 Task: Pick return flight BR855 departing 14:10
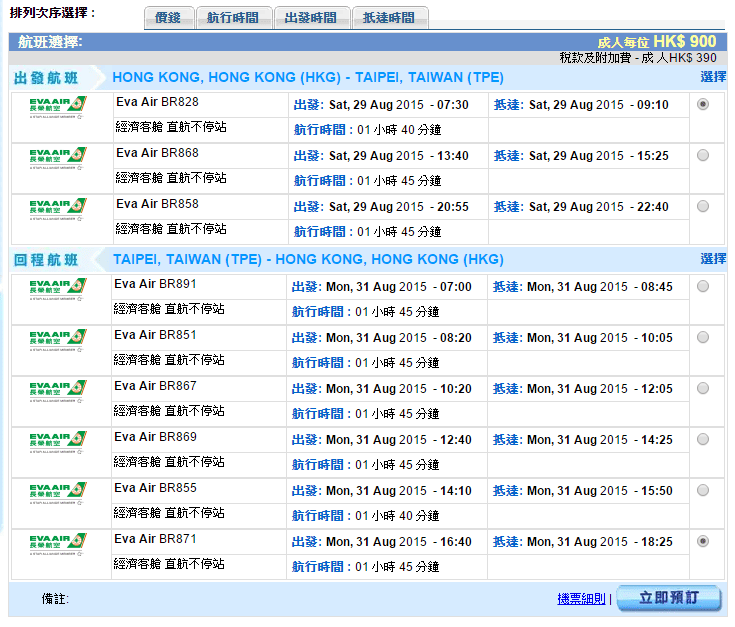tap(703, 490)
